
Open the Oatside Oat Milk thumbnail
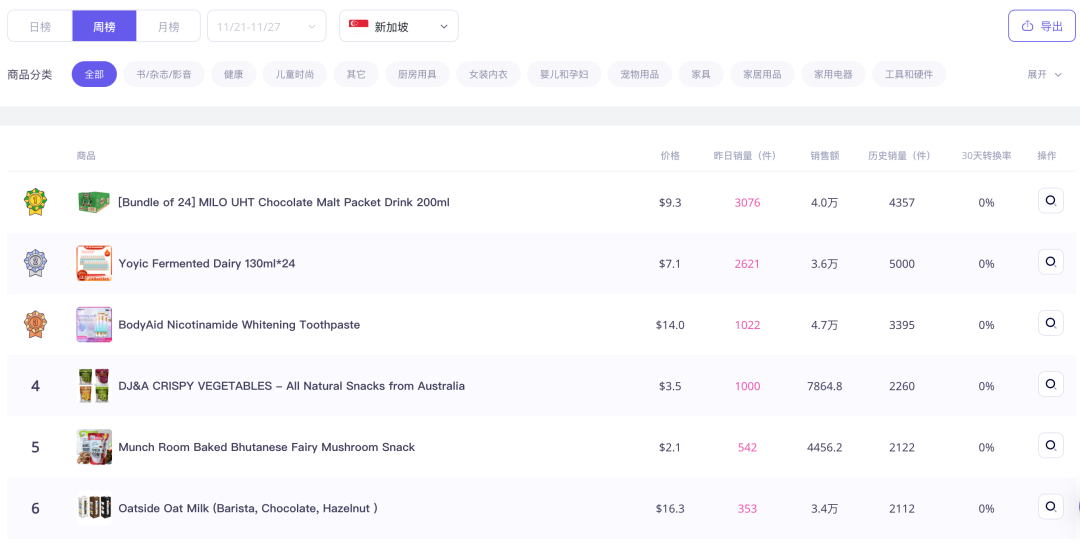[94, 508]
